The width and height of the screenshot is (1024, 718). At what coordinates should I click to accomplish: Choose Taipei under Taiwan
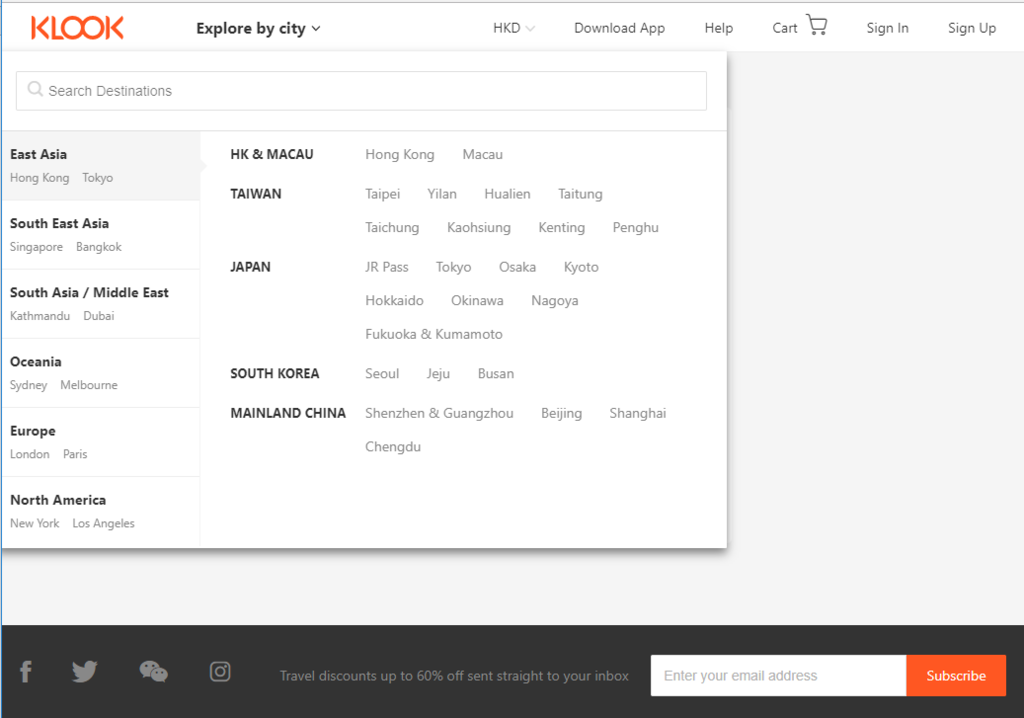click(x=383, y=194)
